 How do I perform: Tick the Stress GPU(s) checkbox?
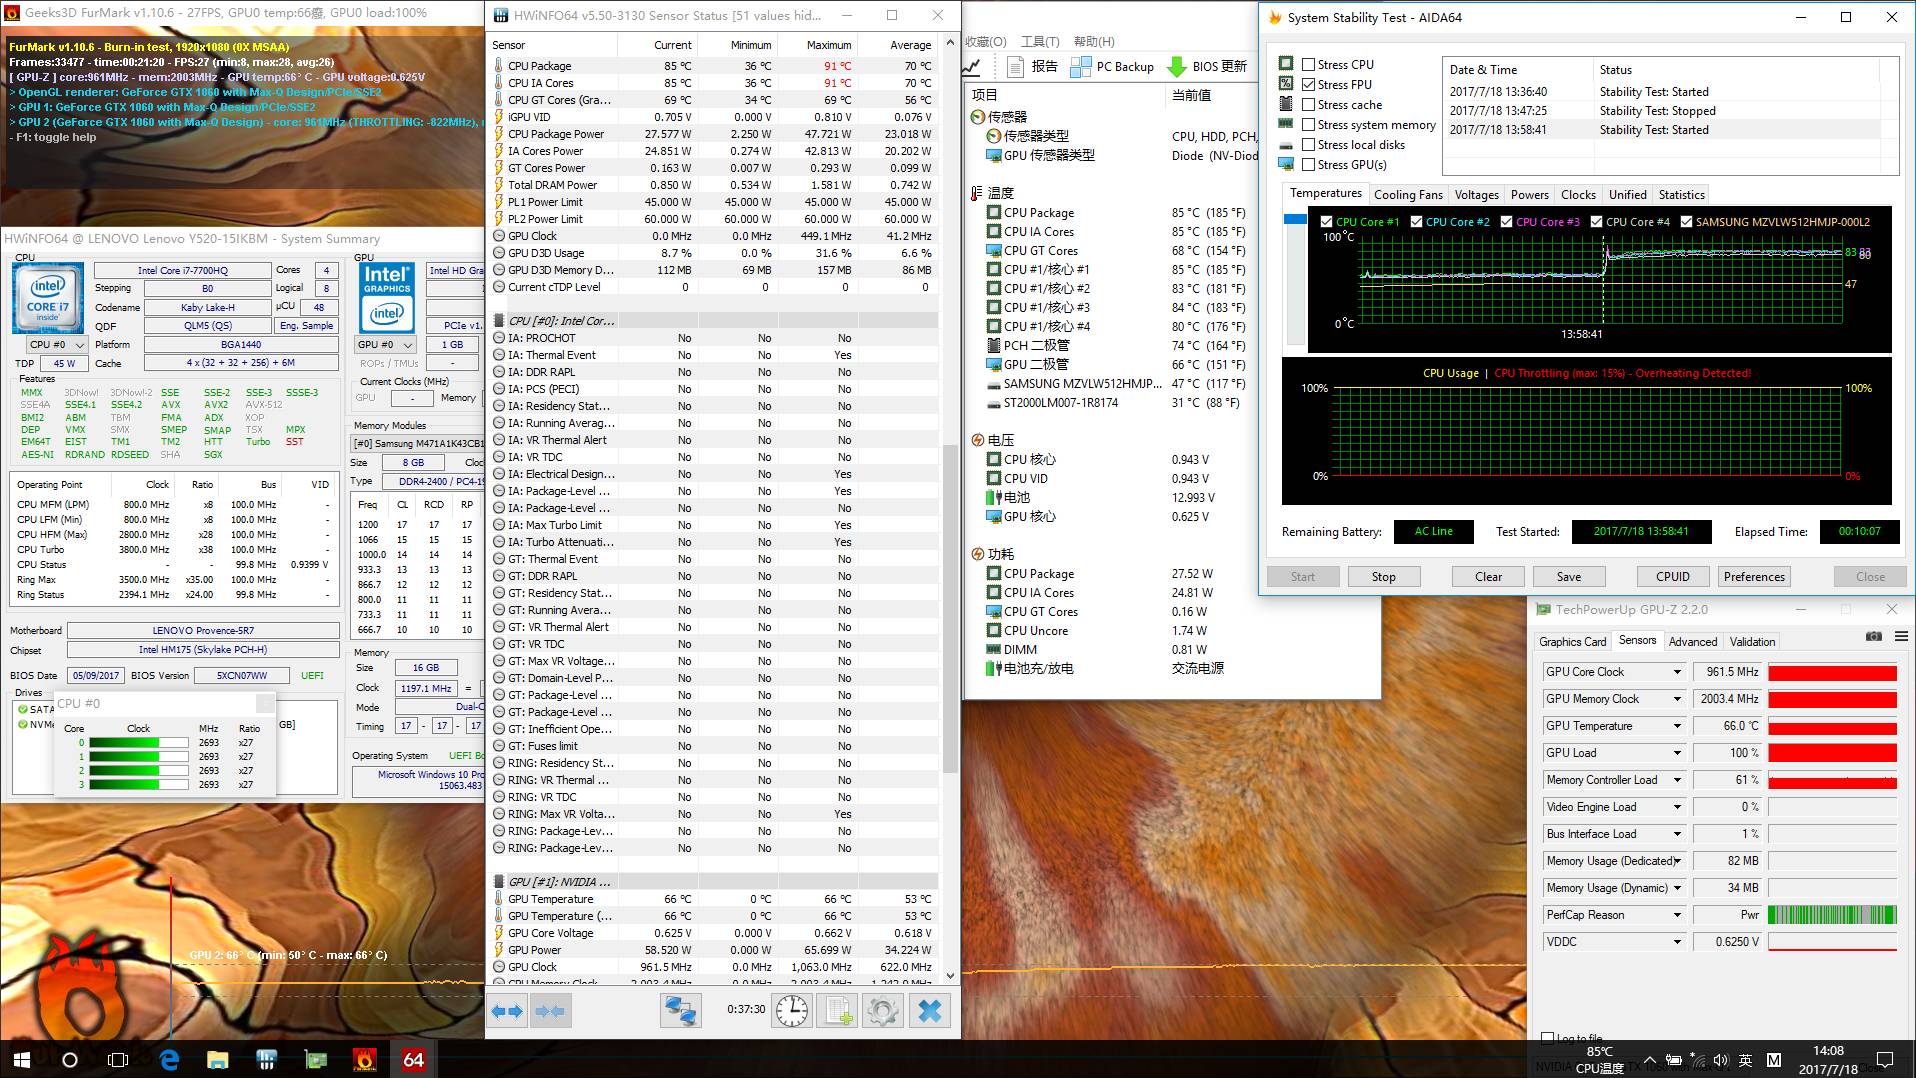(x=1308, y=164)
